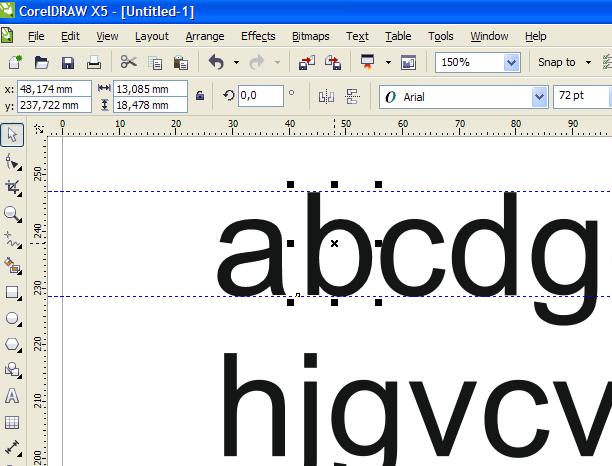Select the Crop tool
Image resolution: width=612 pixels, height=466 pixels.
click(x=12, y=188)
